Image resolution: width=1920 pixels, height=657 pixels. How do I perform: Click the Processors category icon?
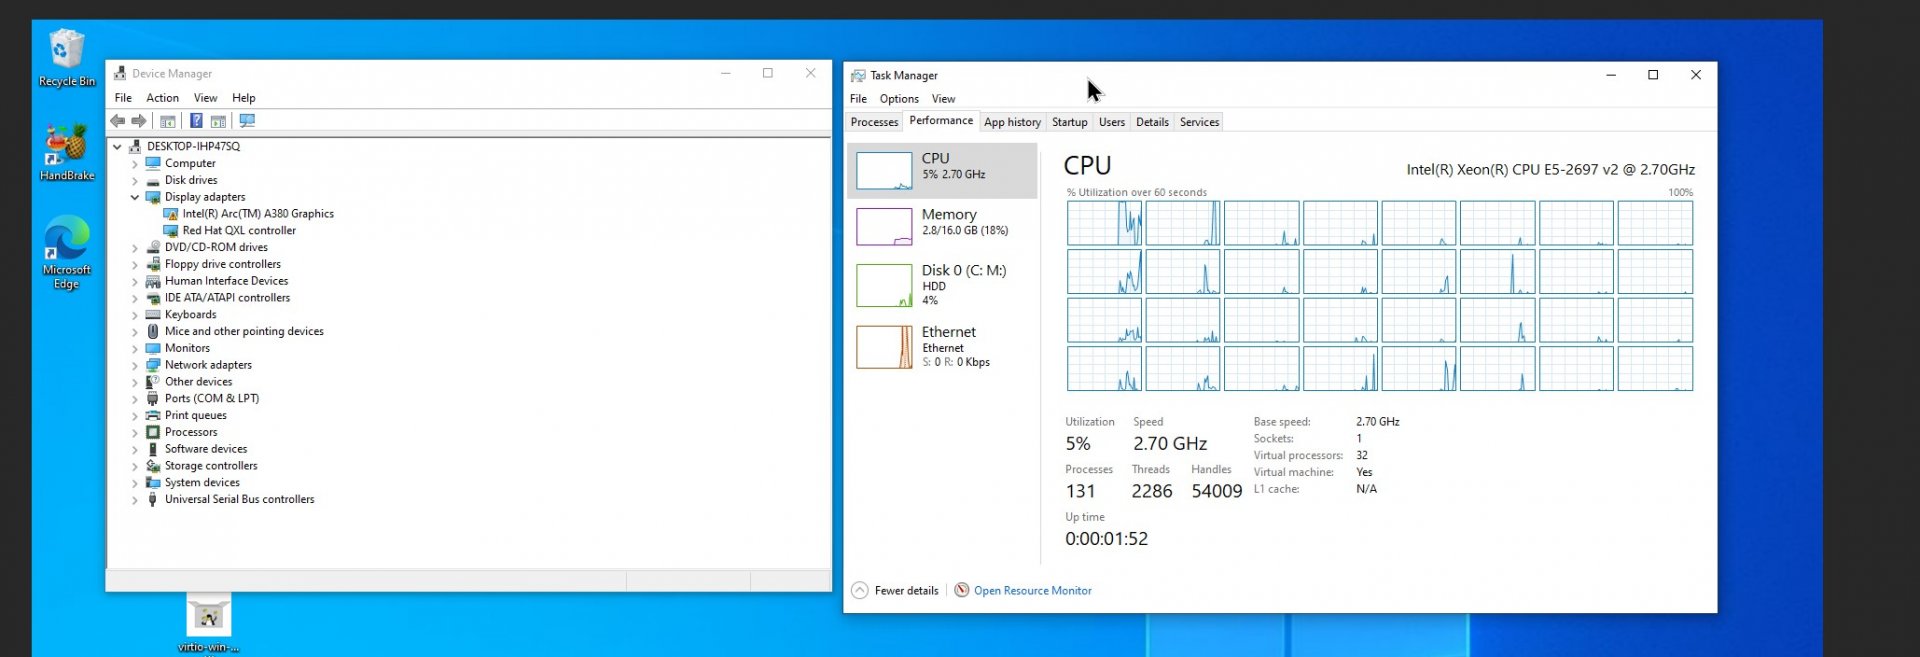point(153,433)
